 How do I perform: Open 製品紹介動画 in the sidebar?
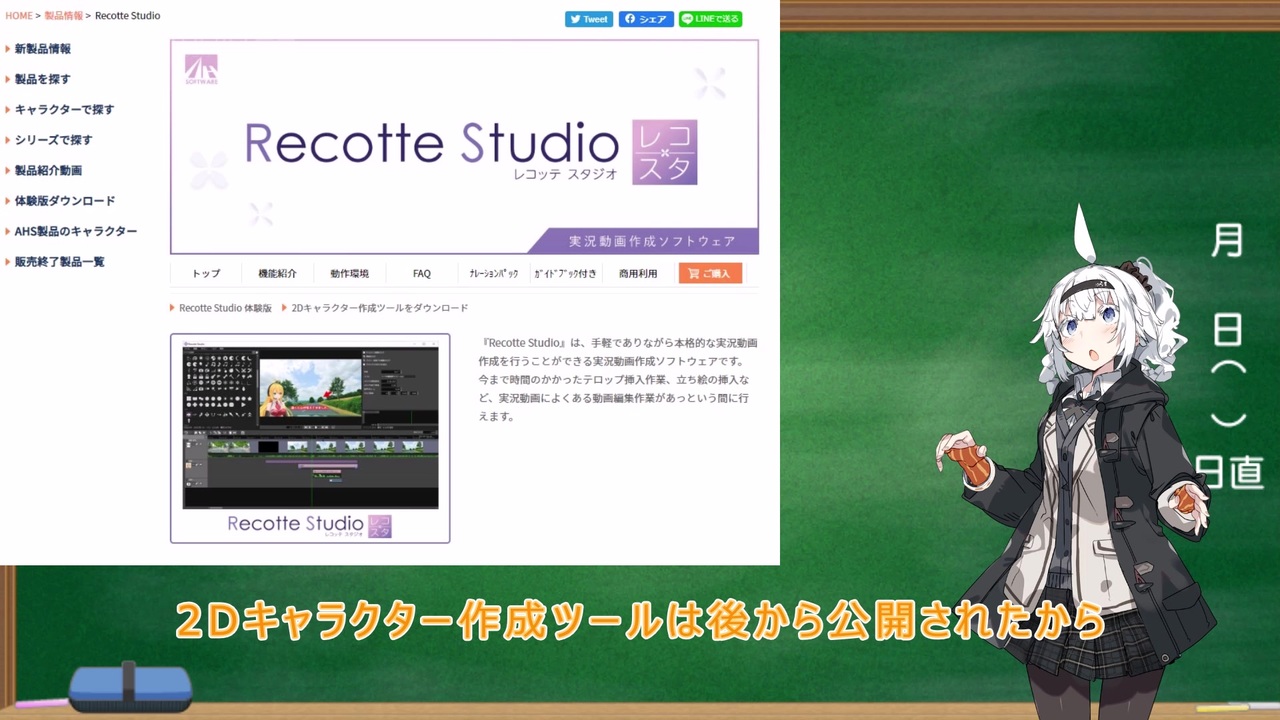48,170
